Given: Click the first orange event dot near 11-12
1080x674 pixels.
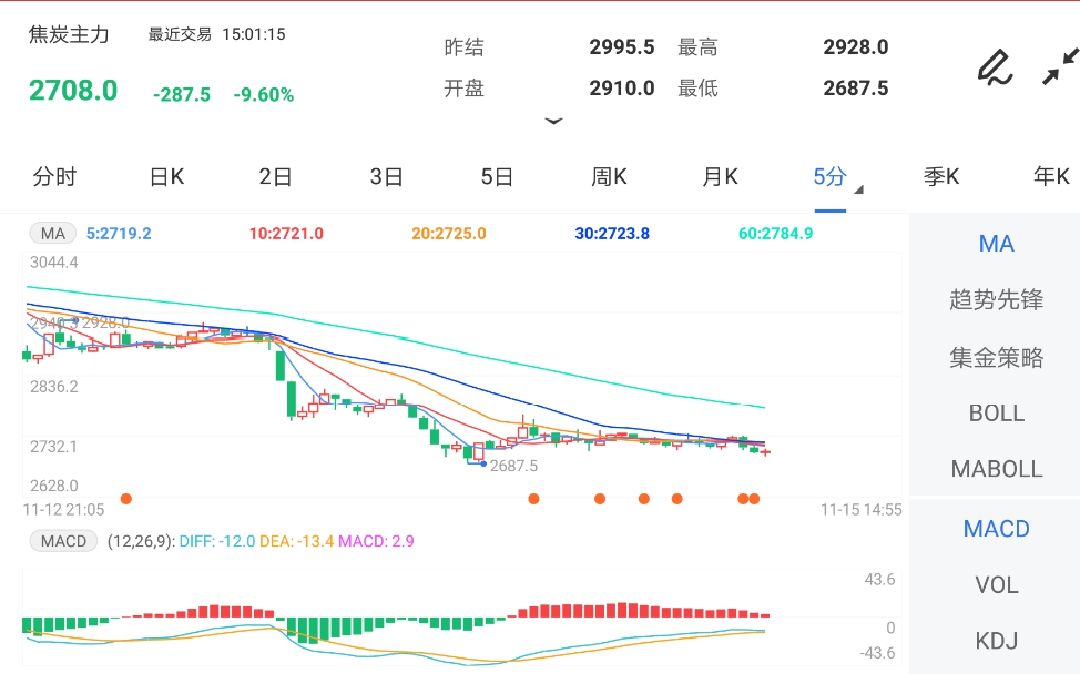Looking at the screenshot, I should click(x=126, y=498).
